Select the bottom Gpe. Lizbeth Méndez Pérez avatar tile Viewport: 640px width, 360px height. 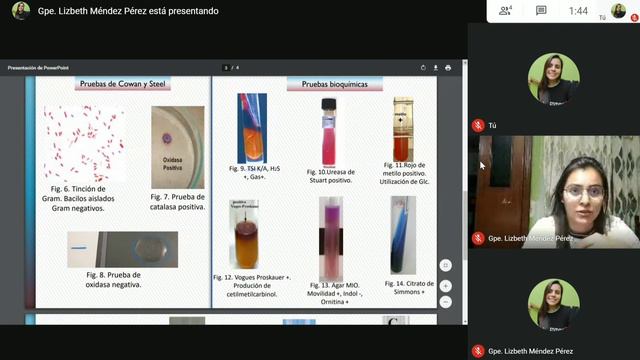(x=553, y=305)
